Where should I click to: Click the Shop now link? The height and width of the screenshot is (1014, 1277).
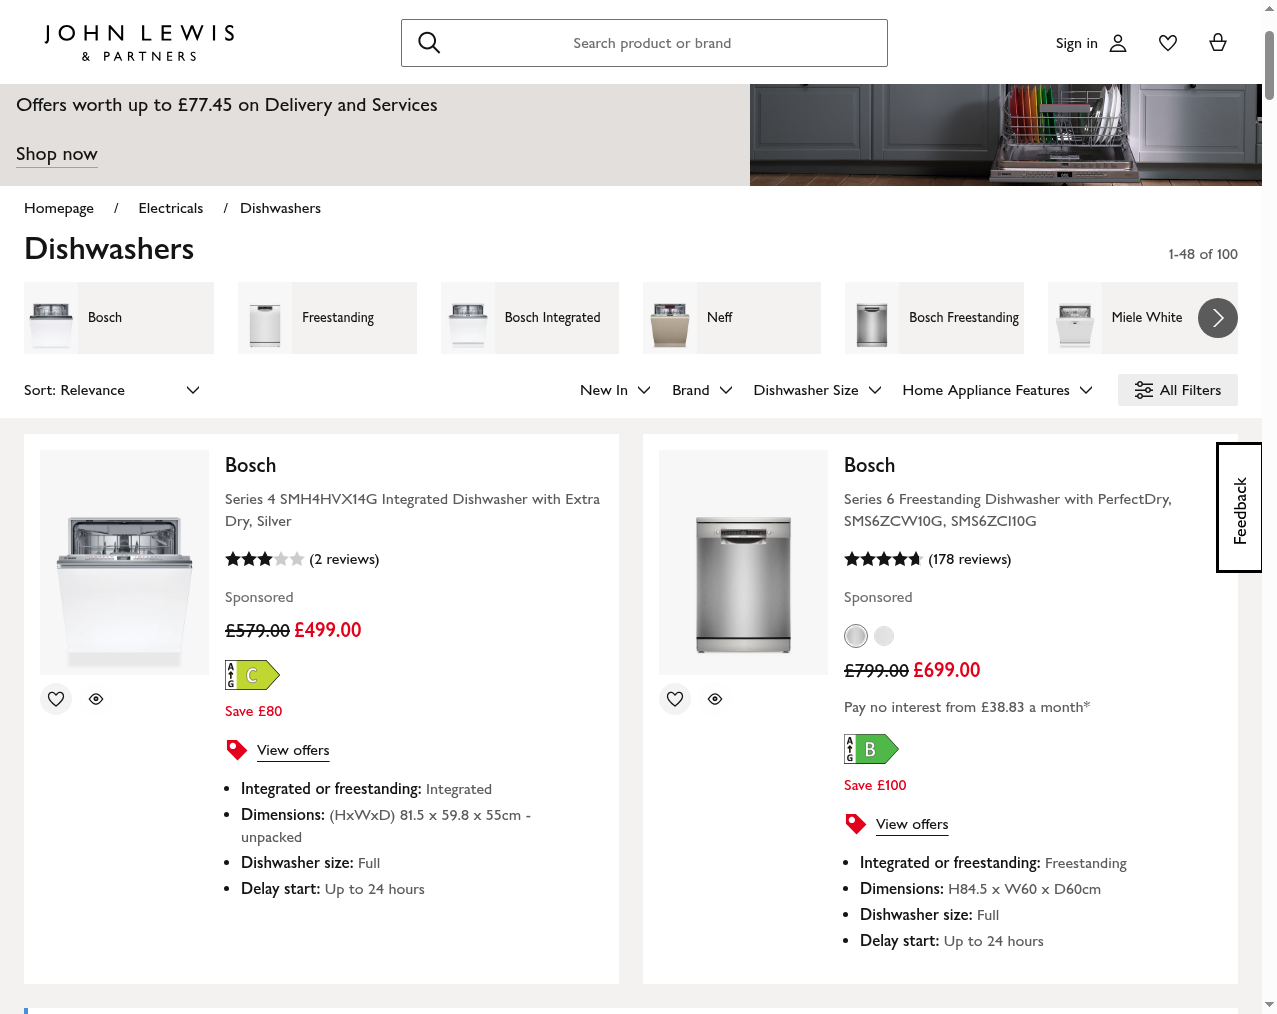(x=57, y=154)
